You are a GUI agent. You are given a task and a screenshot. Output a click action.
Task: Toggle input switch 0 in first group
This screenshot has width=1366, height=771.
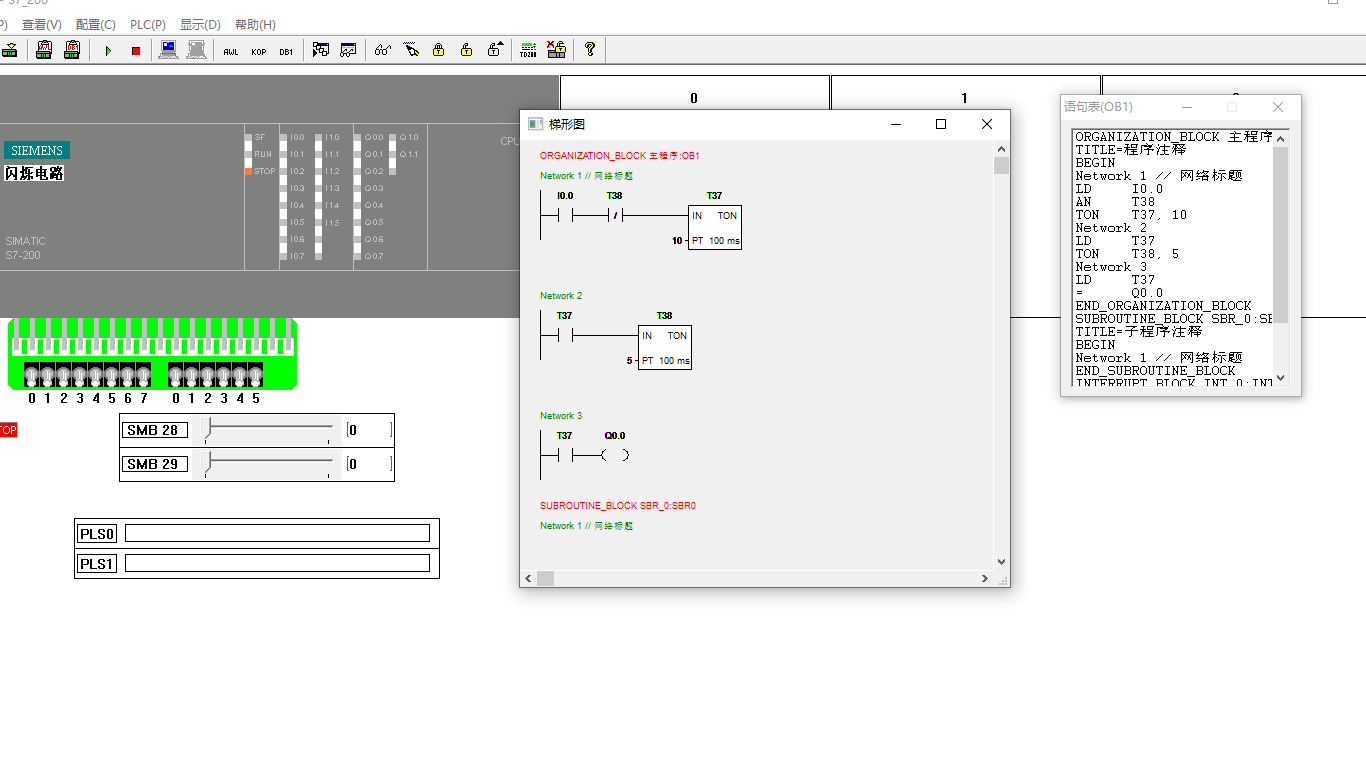(x=31, y=376)
